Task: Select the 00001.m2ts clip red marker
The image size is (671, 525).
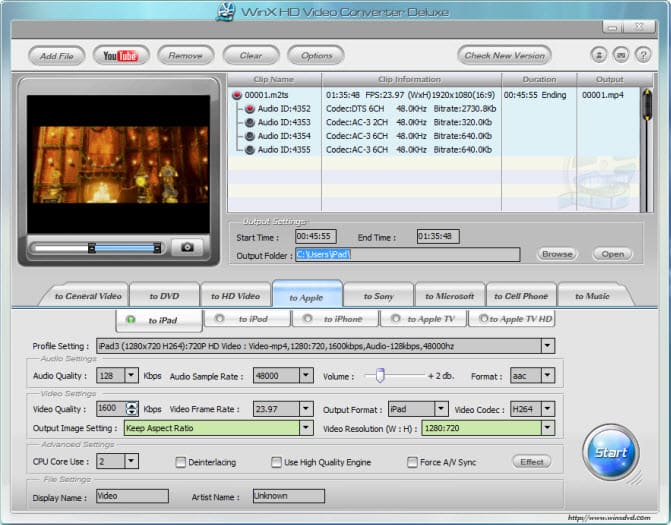Action: [237, 95]
